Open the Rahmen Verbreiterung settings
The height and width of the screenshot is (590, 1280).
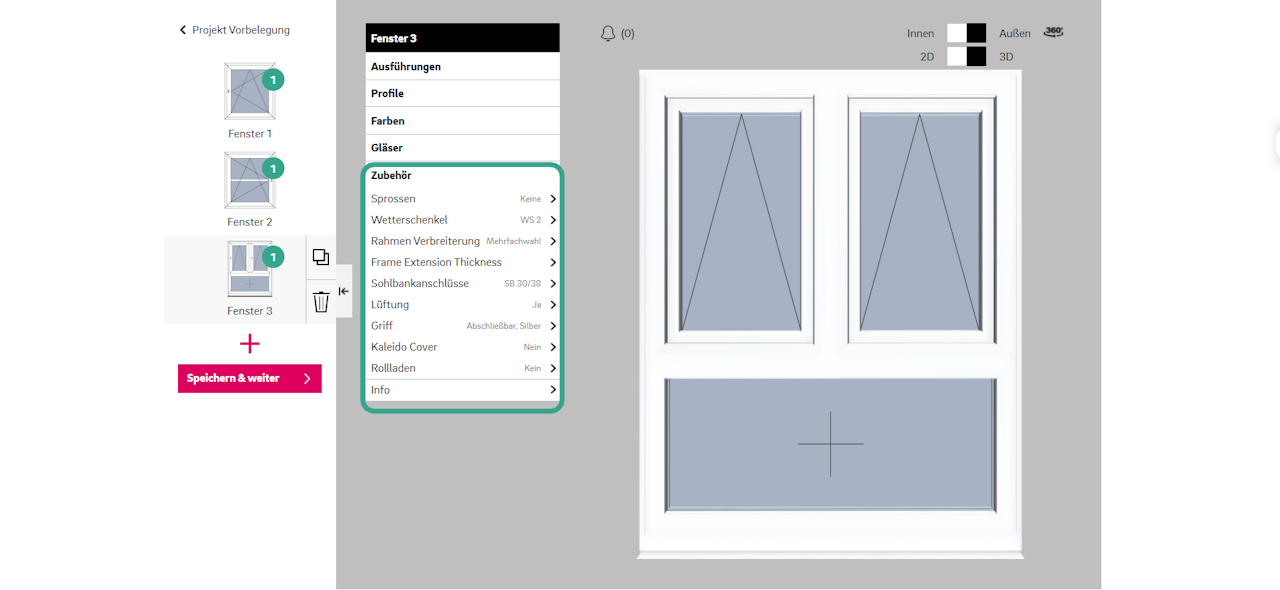(462, 241)
